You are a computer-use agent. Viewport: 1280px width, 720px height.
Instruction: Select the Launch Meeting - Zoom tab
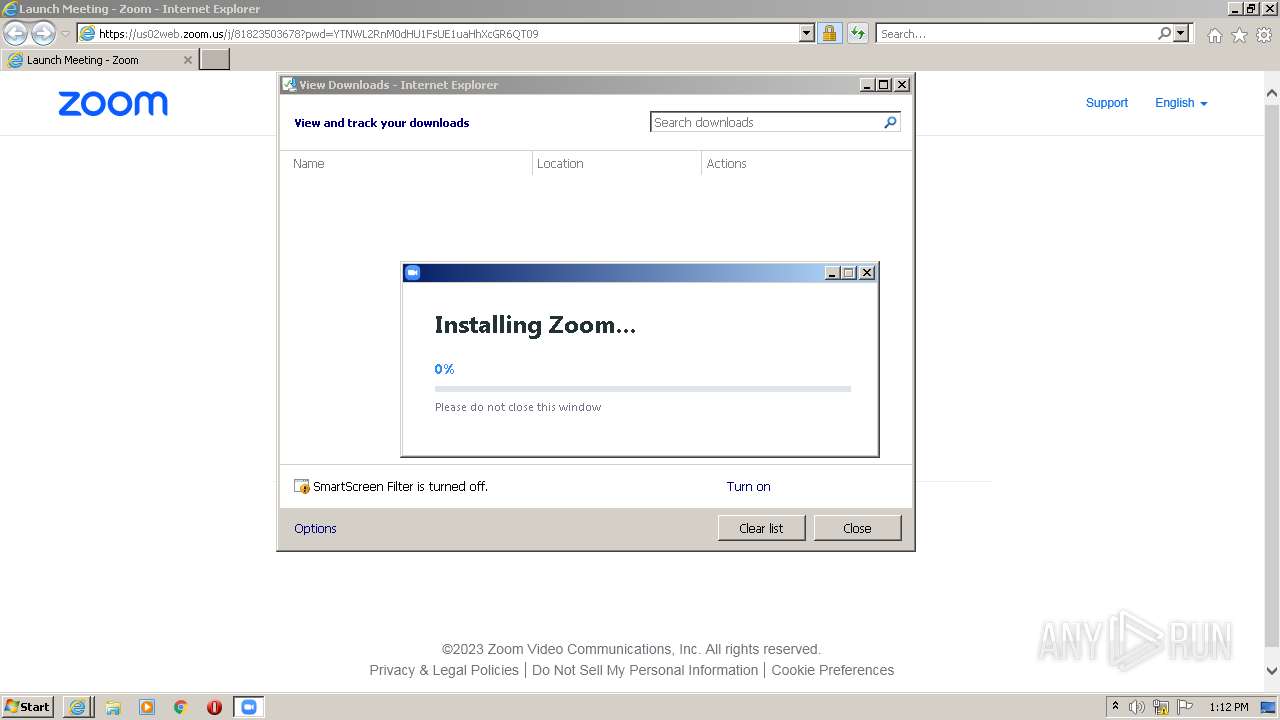[x=99, y=60]
